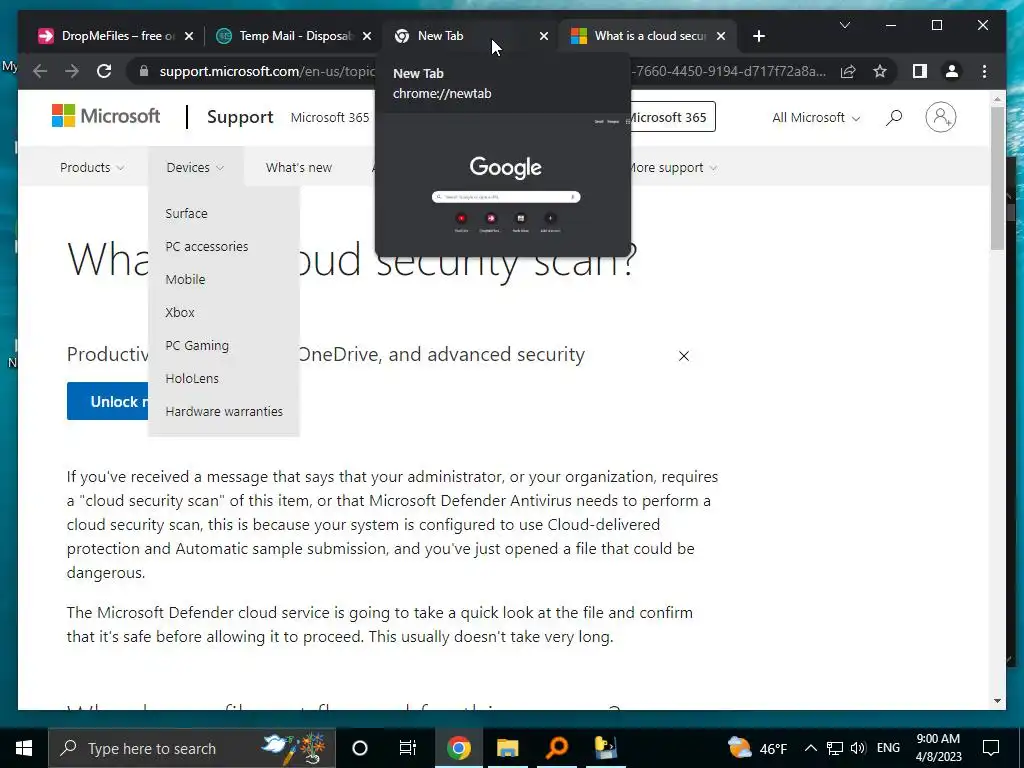Open the yellow folder taskbar app
Viewport: 1024px width, 768px height.
click(x=605, y=748)
